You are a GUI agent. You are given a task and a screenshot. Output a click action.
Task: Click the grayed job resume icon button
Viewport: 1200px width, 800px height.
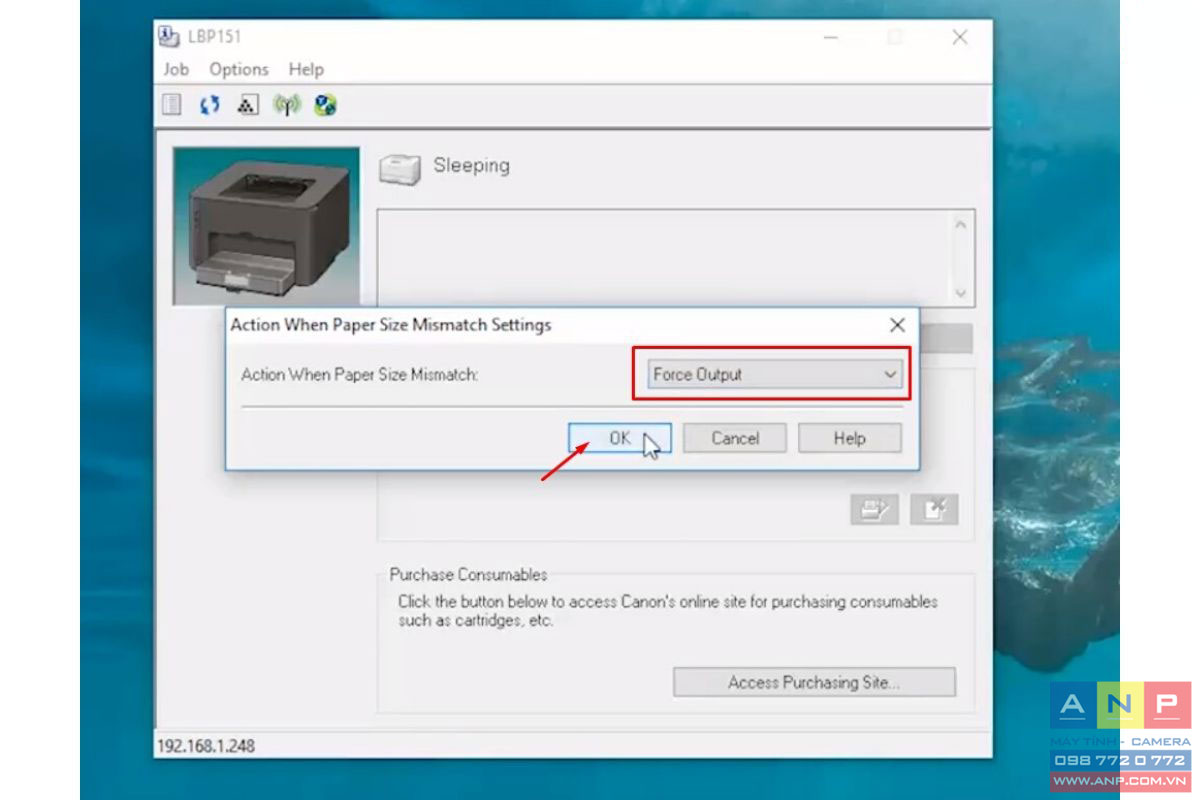875,510
